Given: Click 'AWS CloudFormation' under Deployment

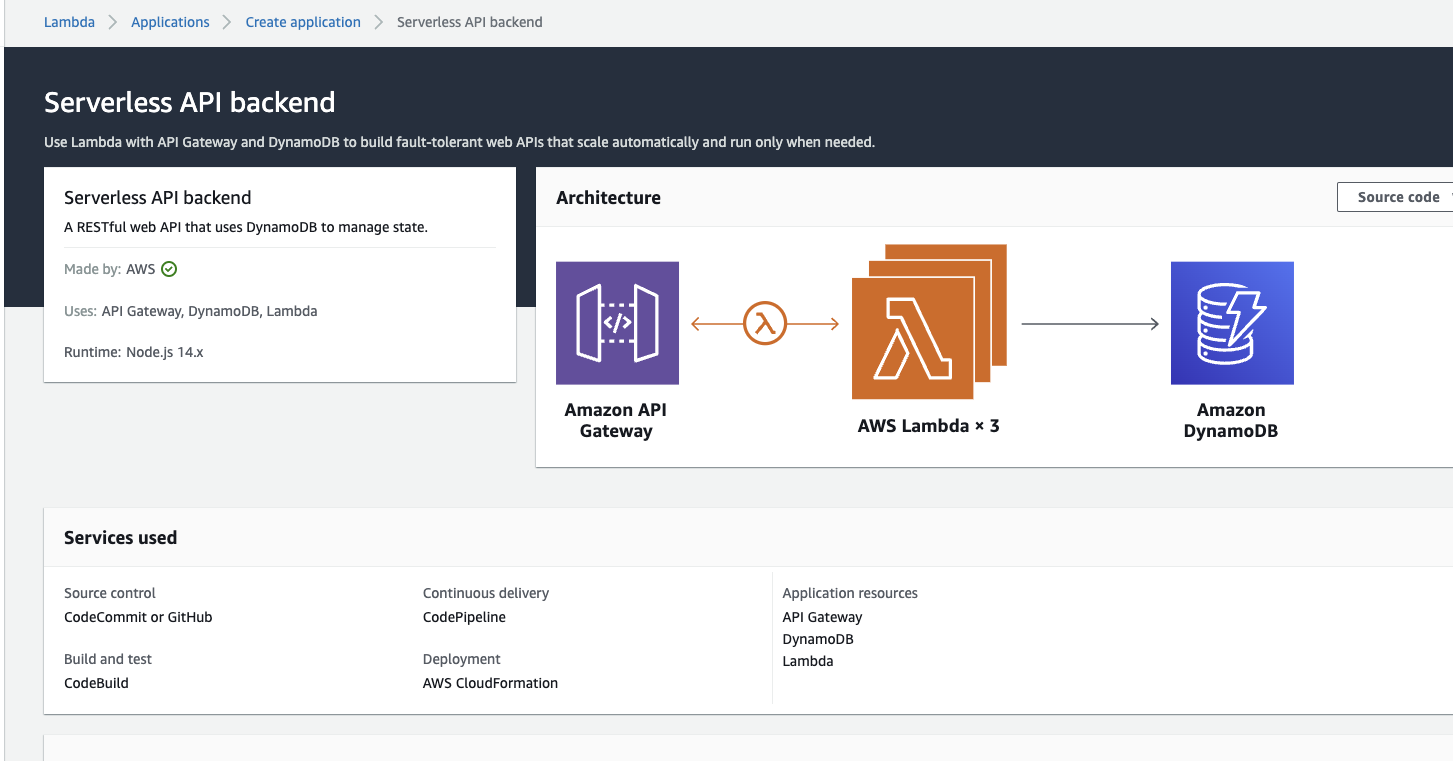Looking at the screenshot, I should pos(490,683).
